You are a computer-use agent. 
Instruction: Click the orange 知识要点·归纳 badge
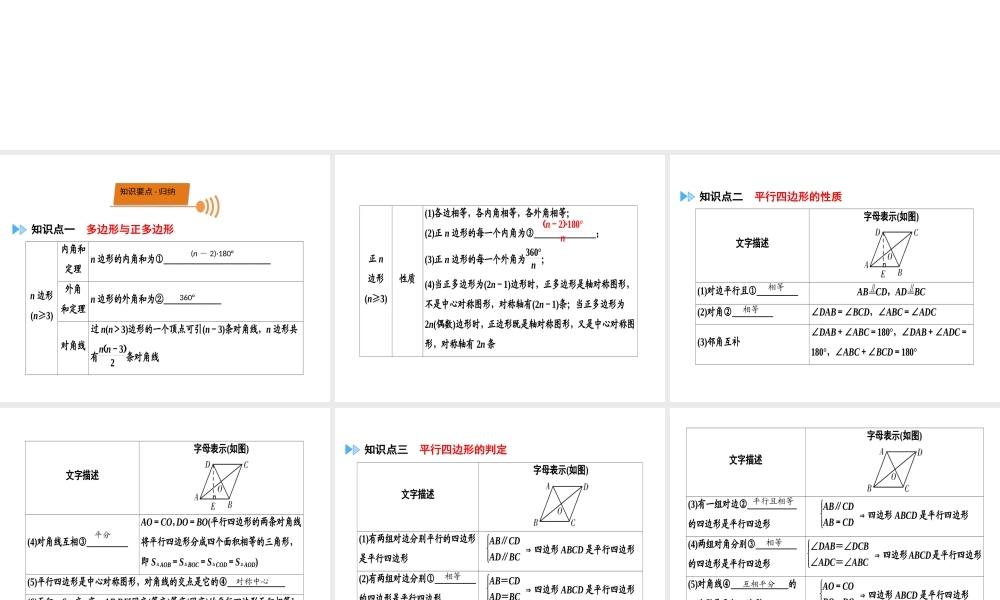pyautogui.click(x=151, y=194)
